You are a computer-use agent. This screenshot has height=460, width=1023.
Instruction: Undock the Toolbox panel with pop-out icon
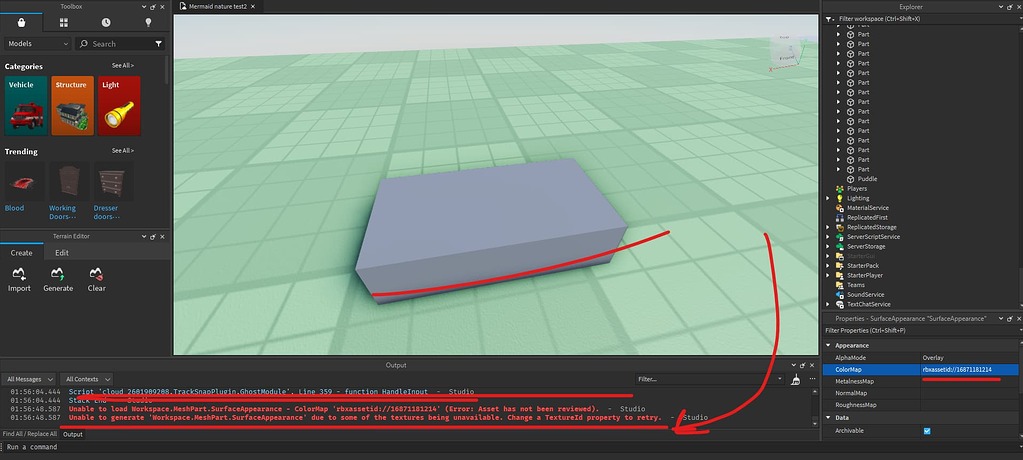[153, 7]
